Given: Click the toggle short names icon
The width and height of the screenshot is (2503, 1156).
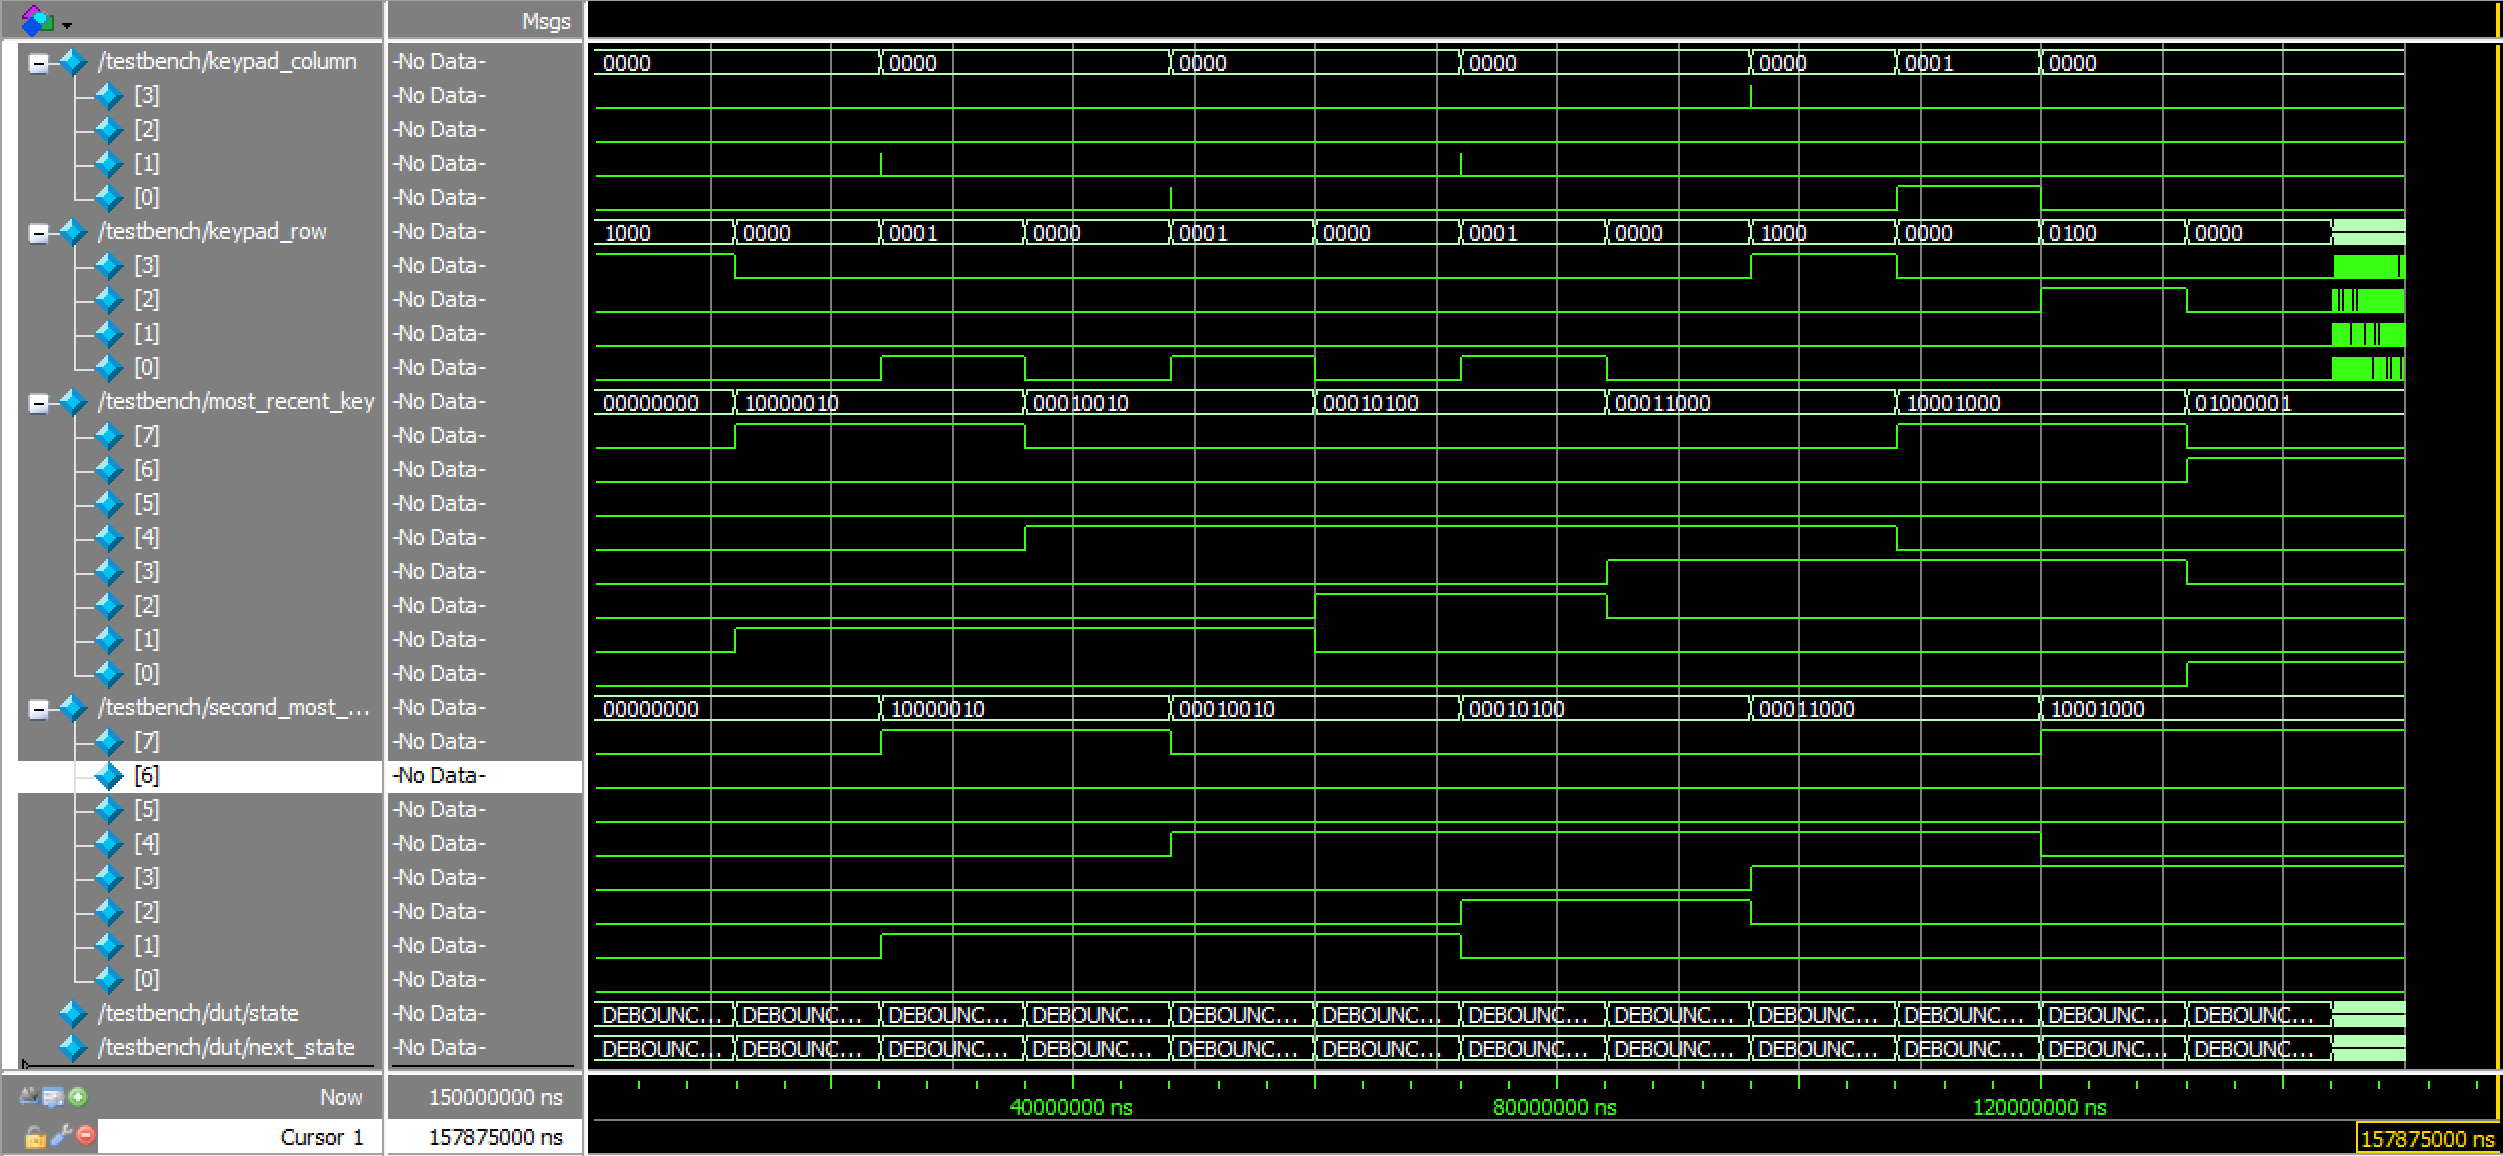Looking at the screenshot, I should pyautogui.click(x=29, y=1097).
